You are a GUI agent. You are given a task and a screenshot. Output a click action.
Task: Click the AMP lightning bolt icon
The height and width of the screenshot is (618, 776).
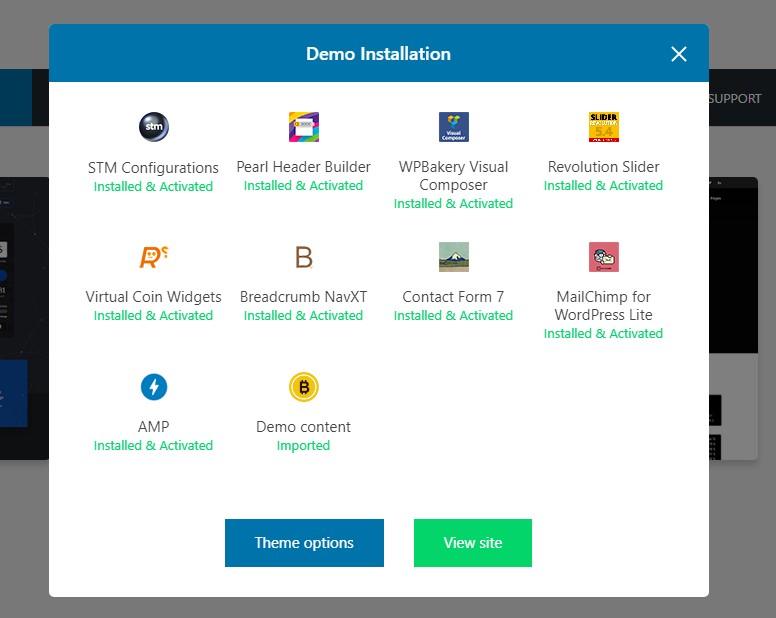coord(153,387)
